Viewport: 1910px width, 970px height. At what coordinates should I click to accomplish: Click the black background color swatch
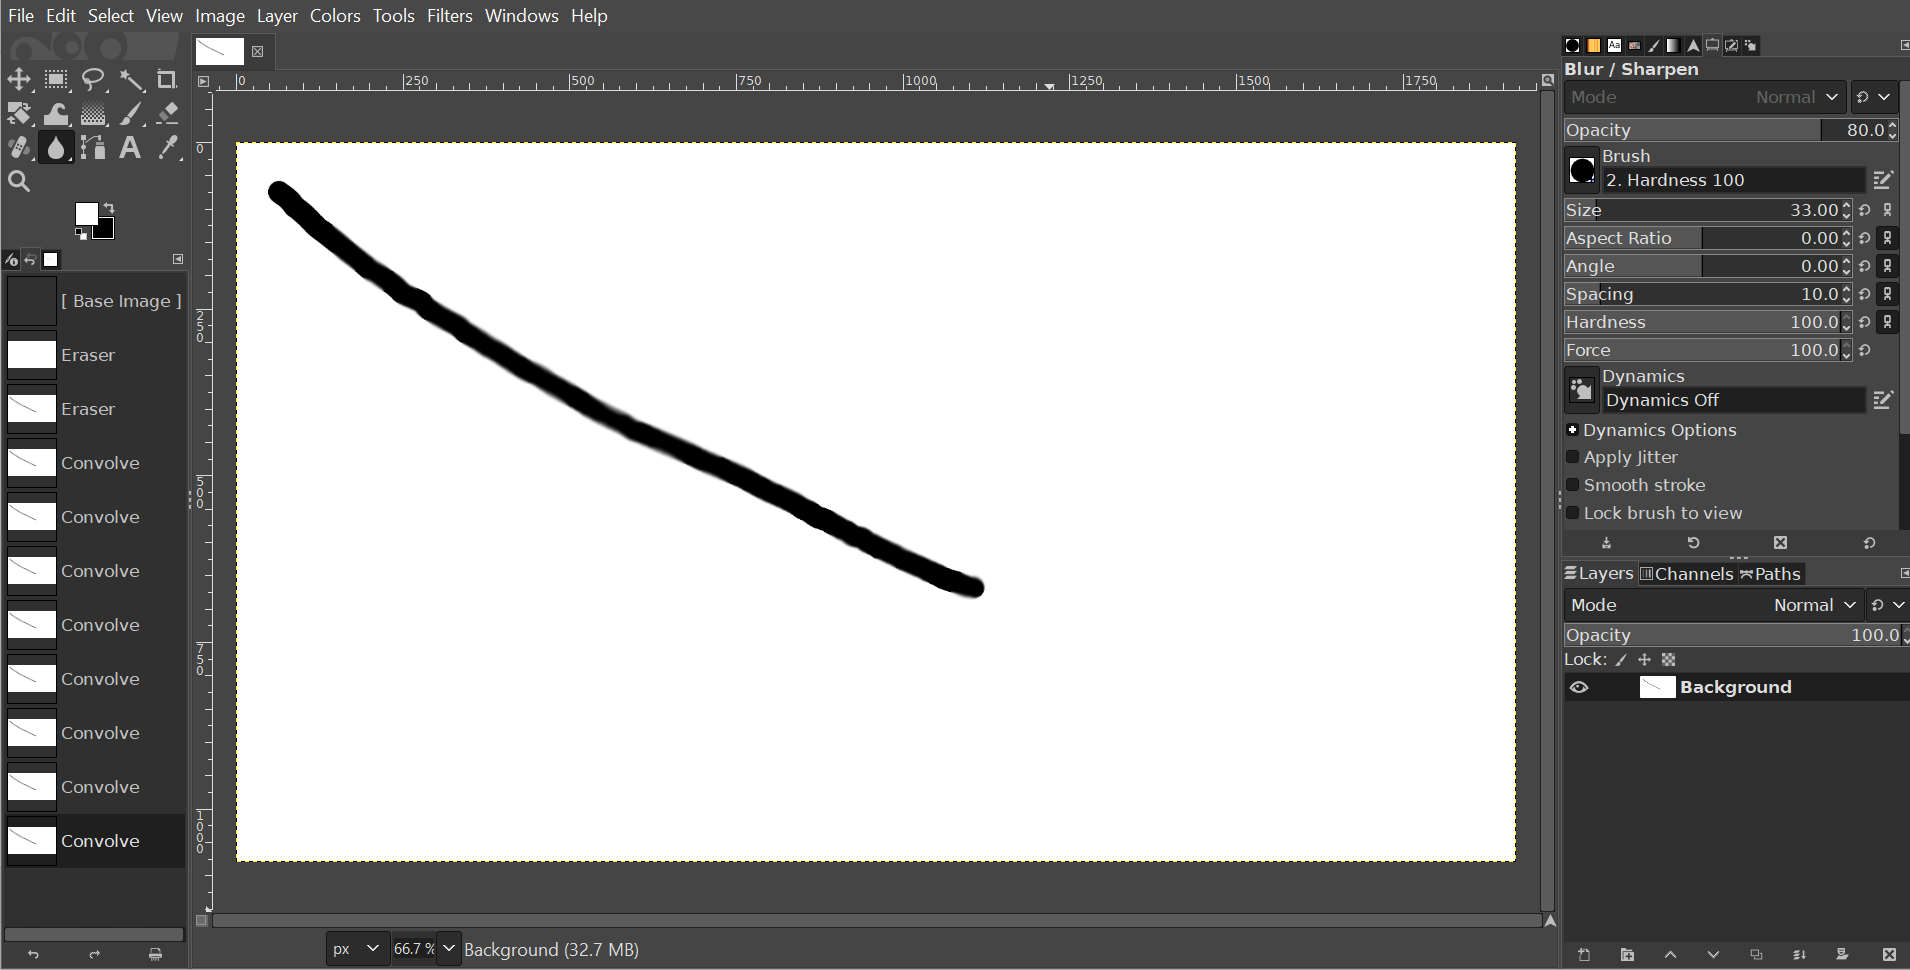105,230
